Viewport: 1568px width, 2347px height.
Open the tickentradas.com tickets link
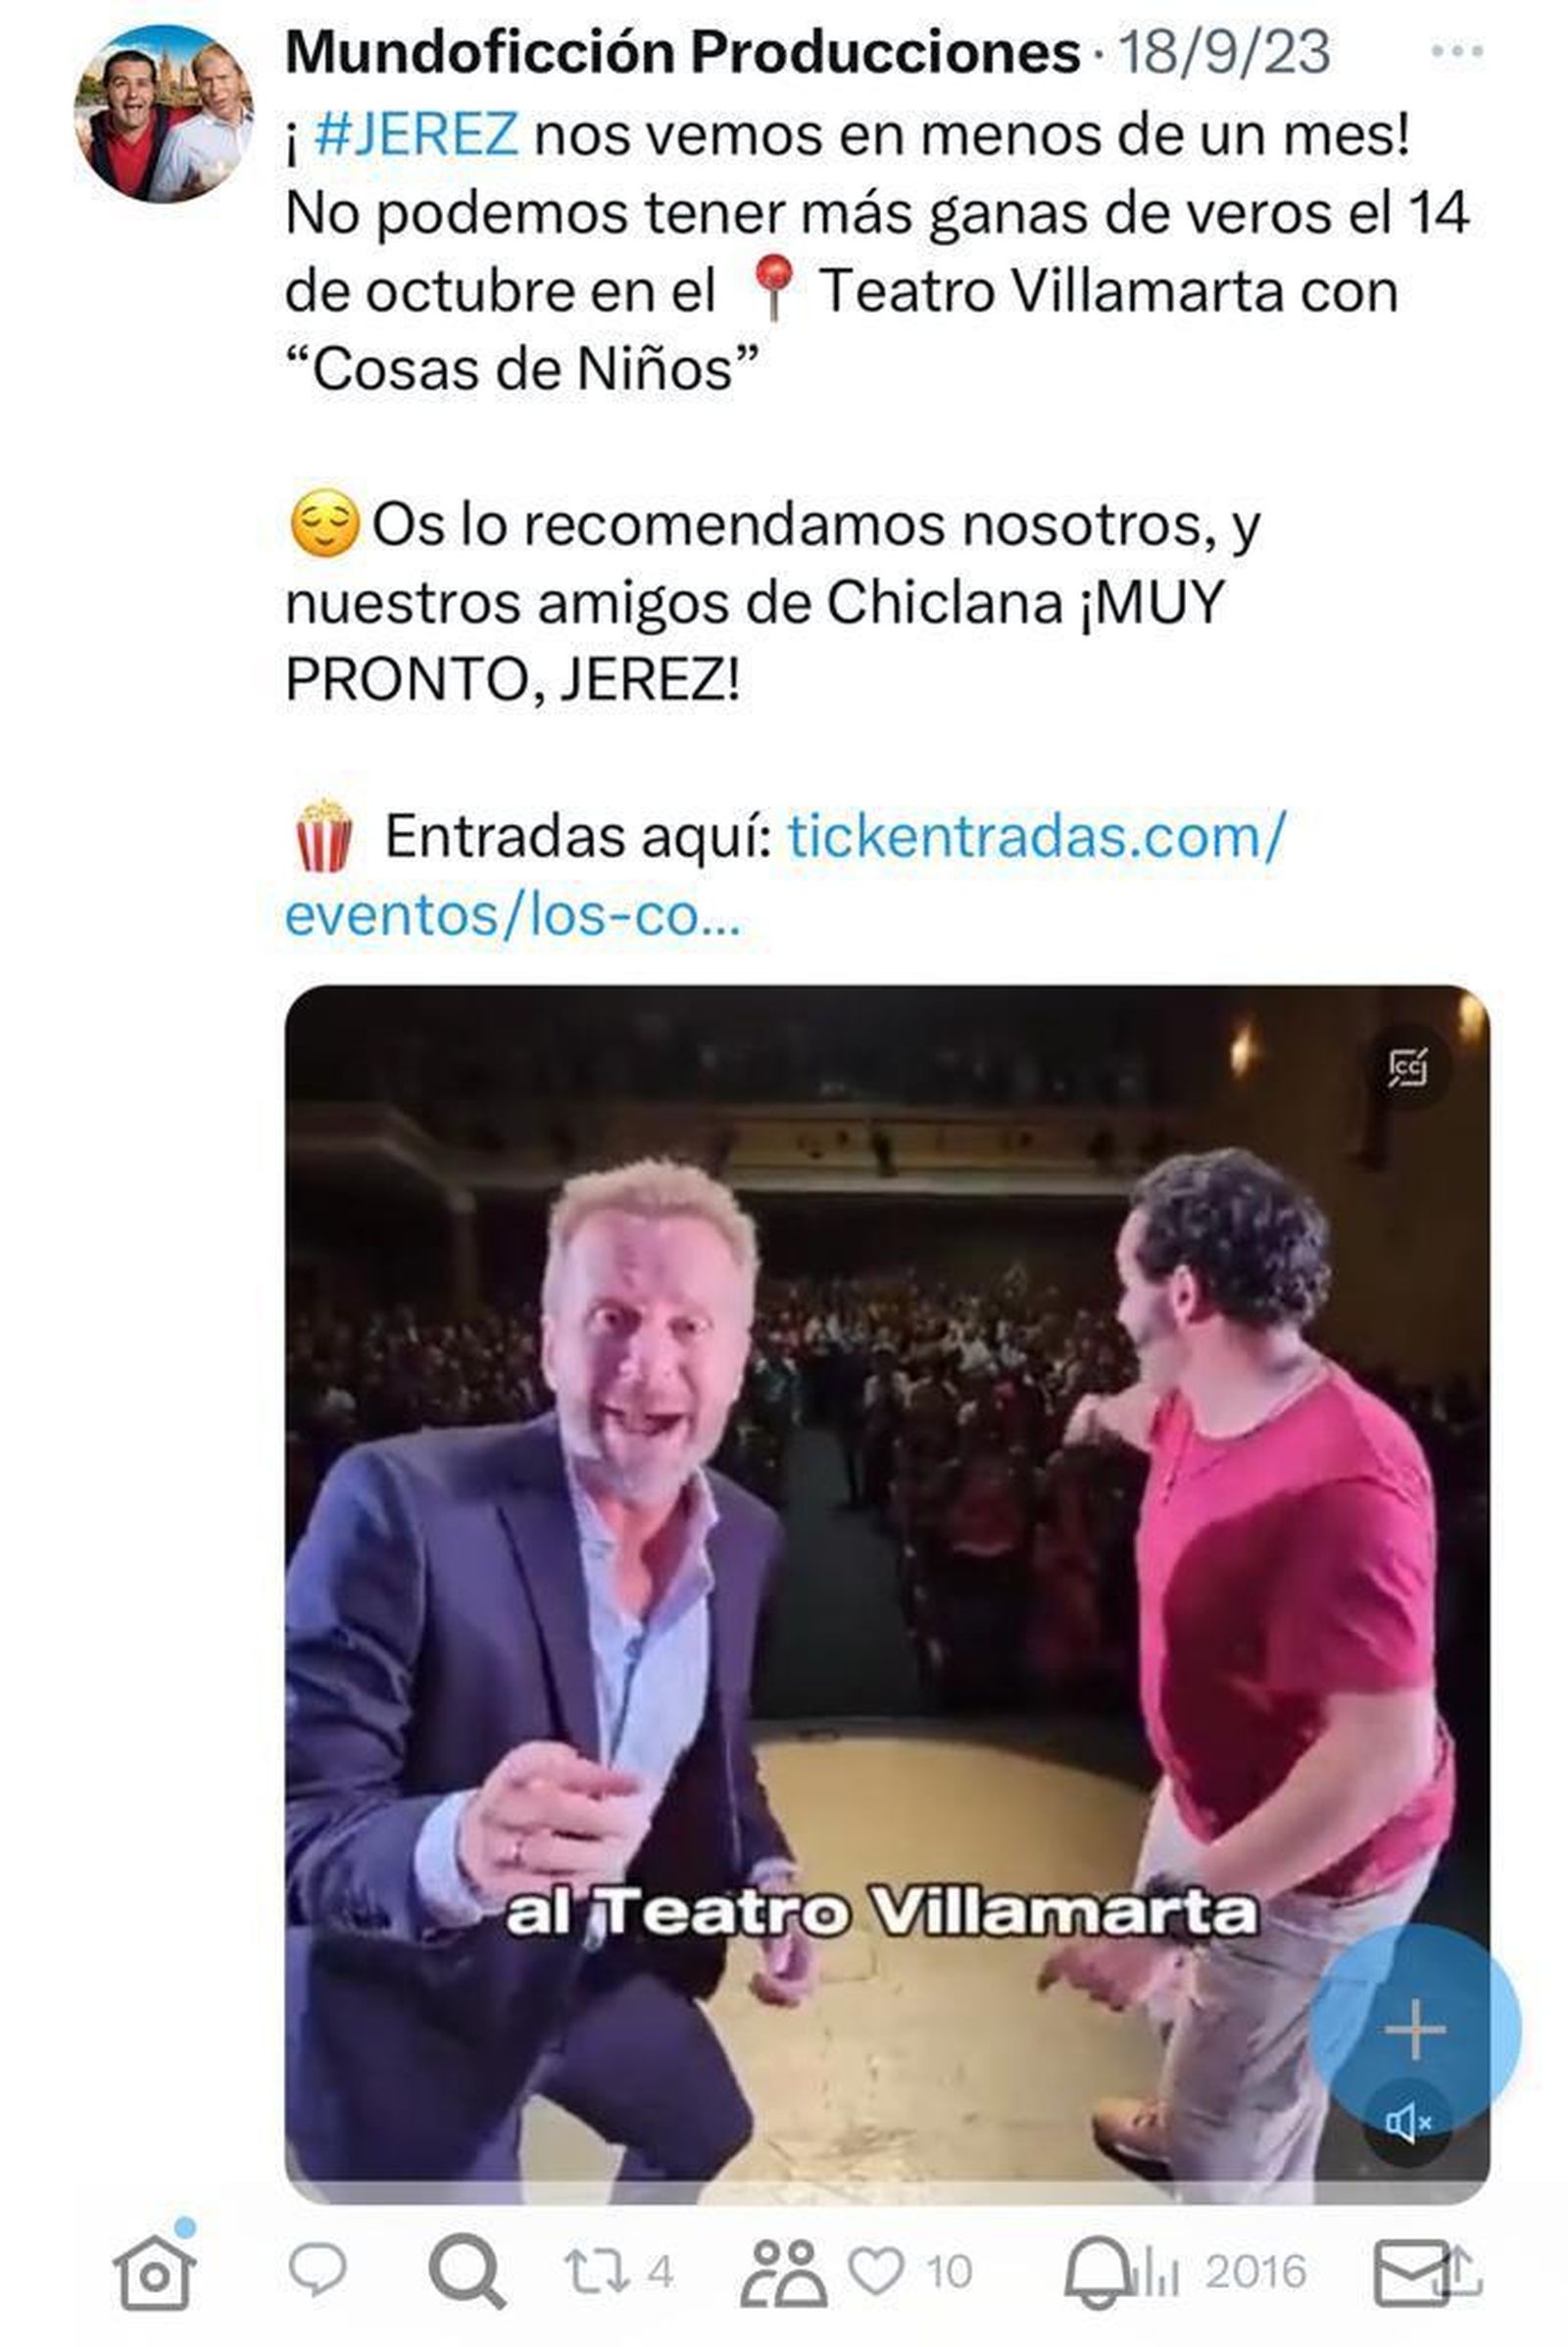pyautogui.click(x=1037, y=836)
